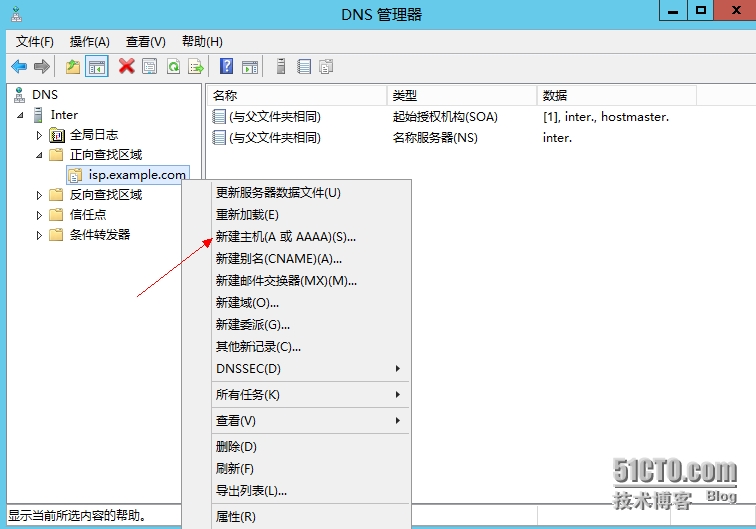Click the gray Forward arrow in toolbar
This screenshot has height=529, width=756.
click(42, 67)
